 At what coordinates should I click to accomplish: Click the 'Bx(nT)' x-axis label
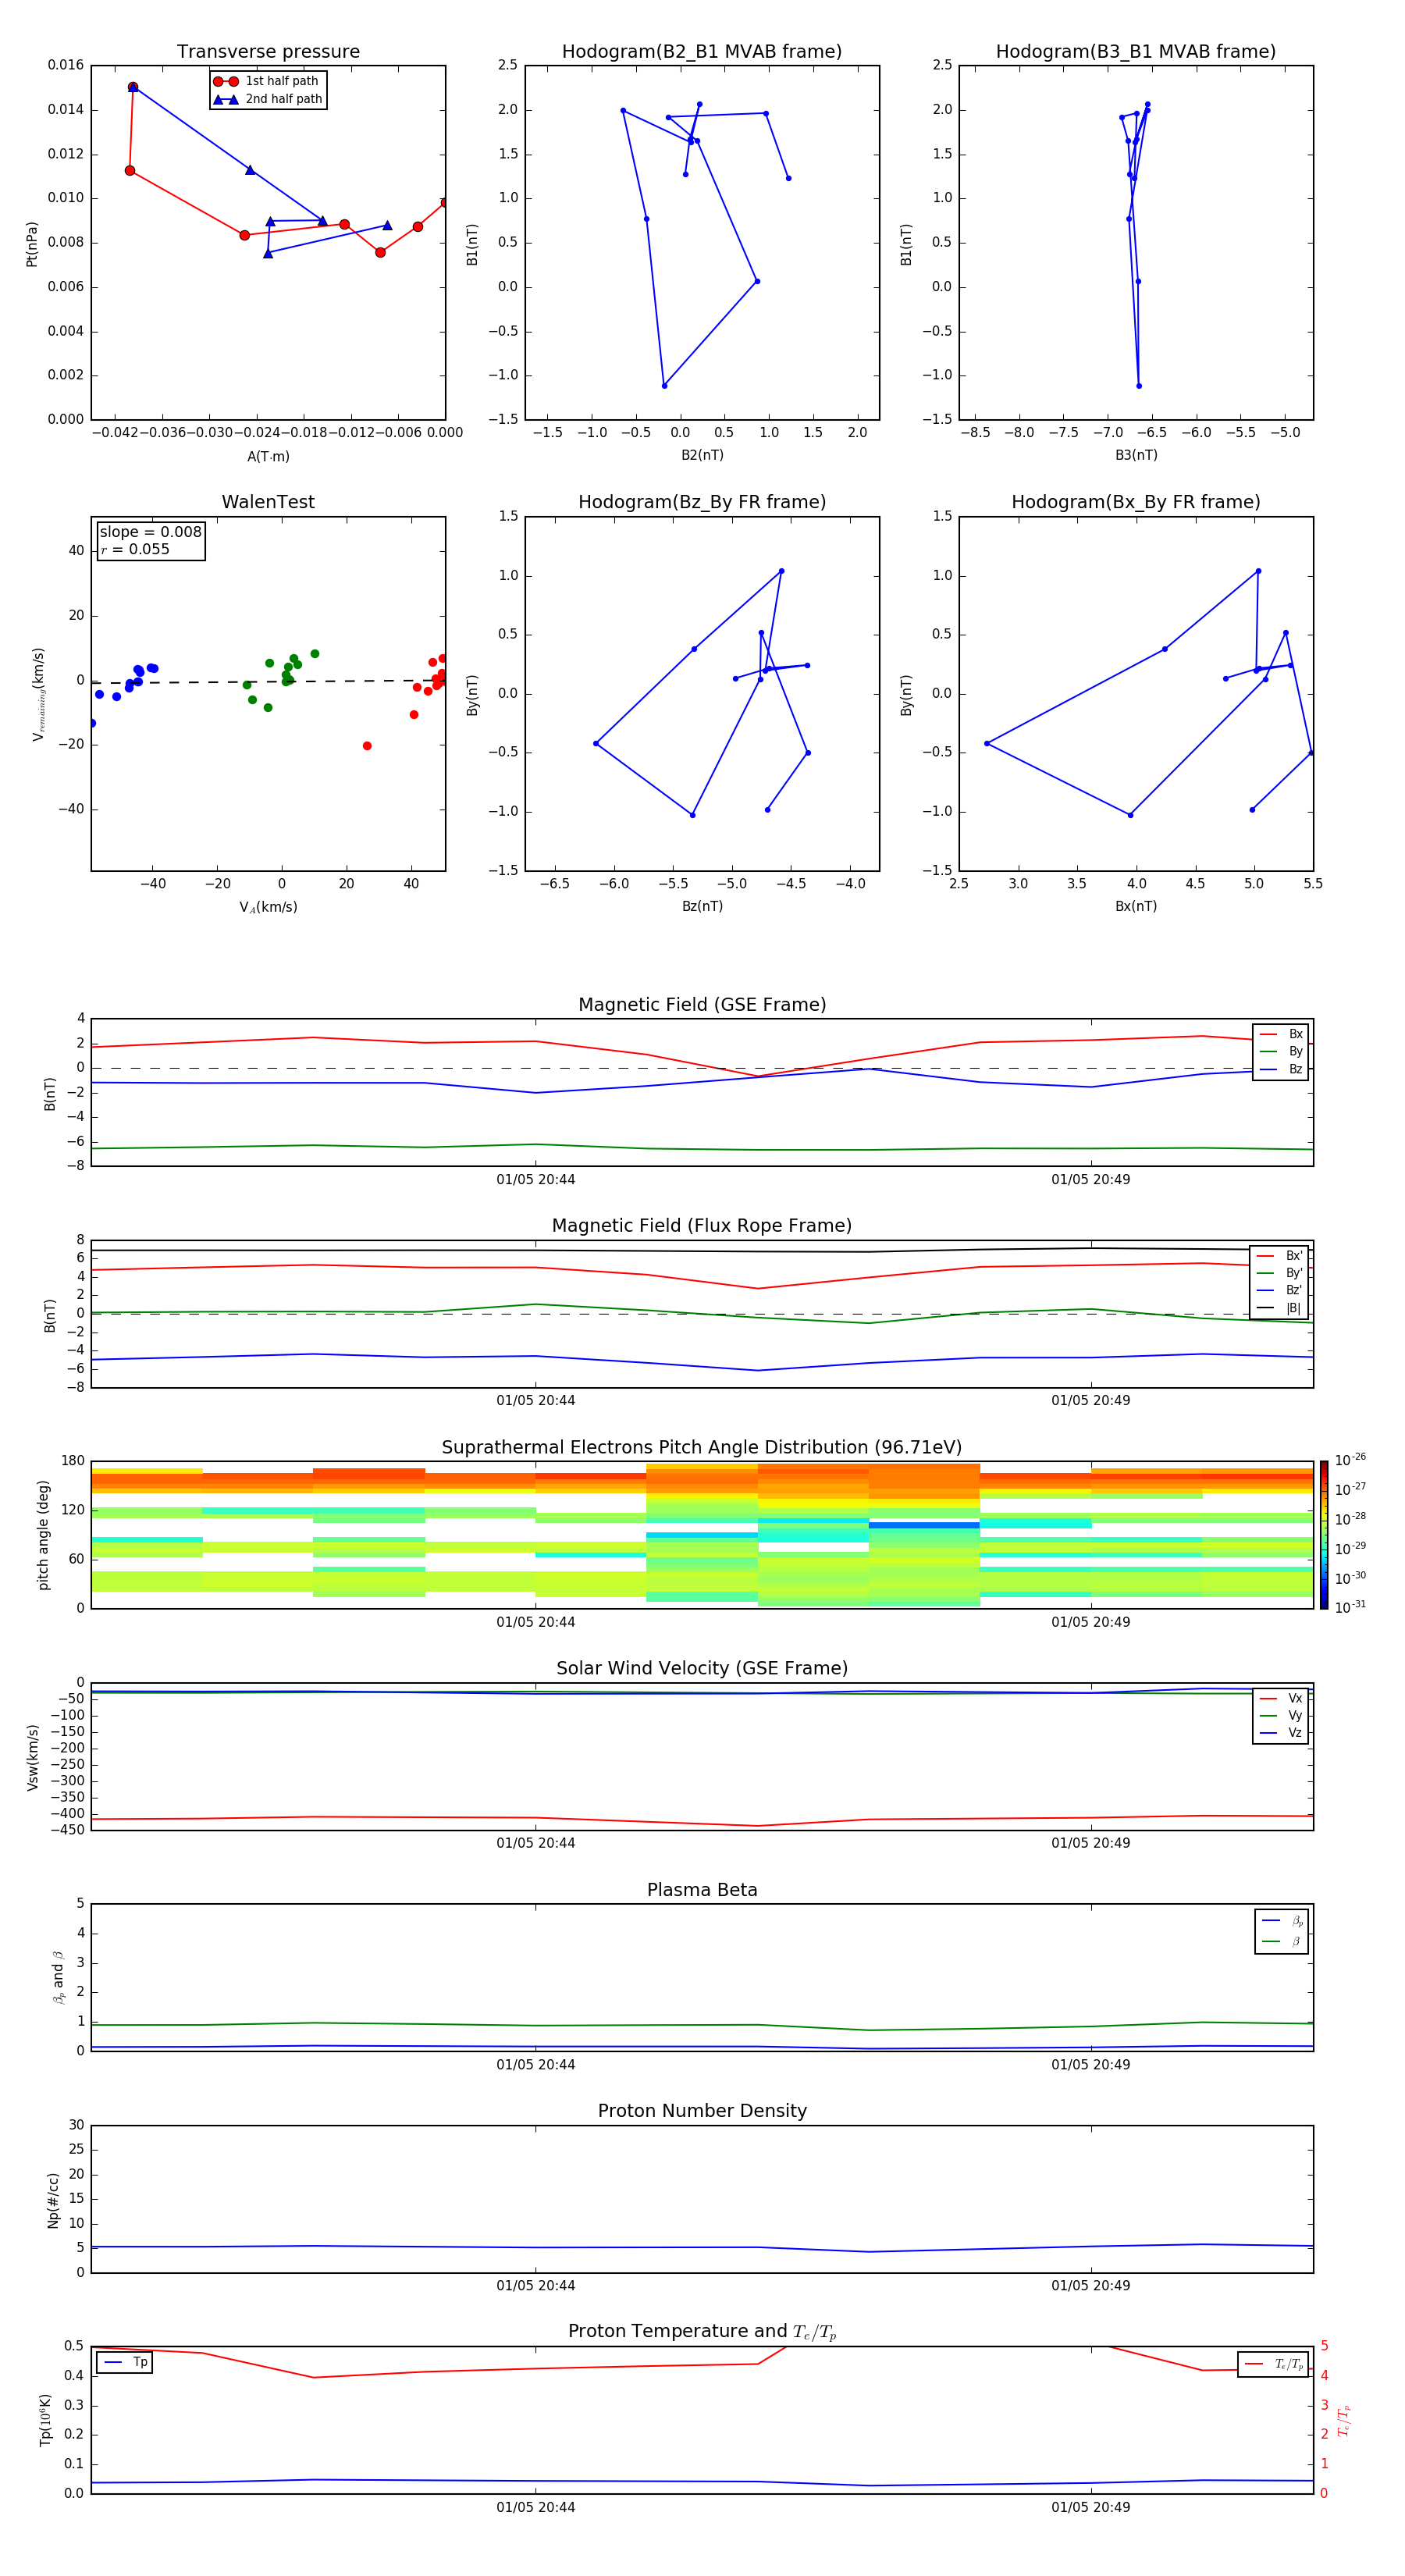point(1136,906)
